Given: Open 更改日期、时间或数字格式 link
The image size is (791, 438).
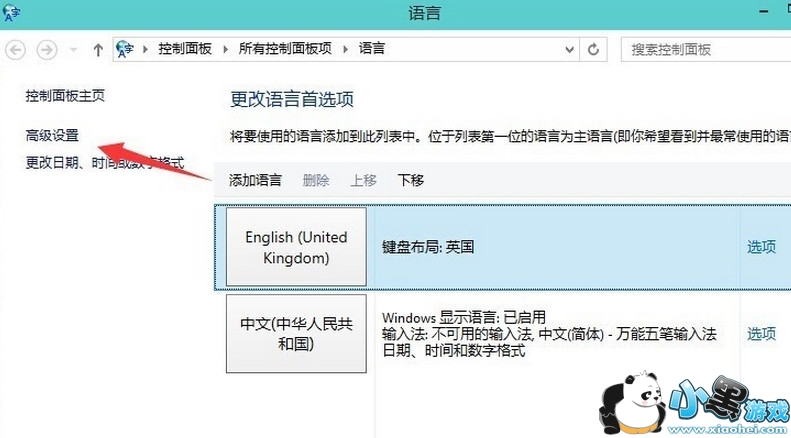Looking at the screenshot, I should click(105, 162).
